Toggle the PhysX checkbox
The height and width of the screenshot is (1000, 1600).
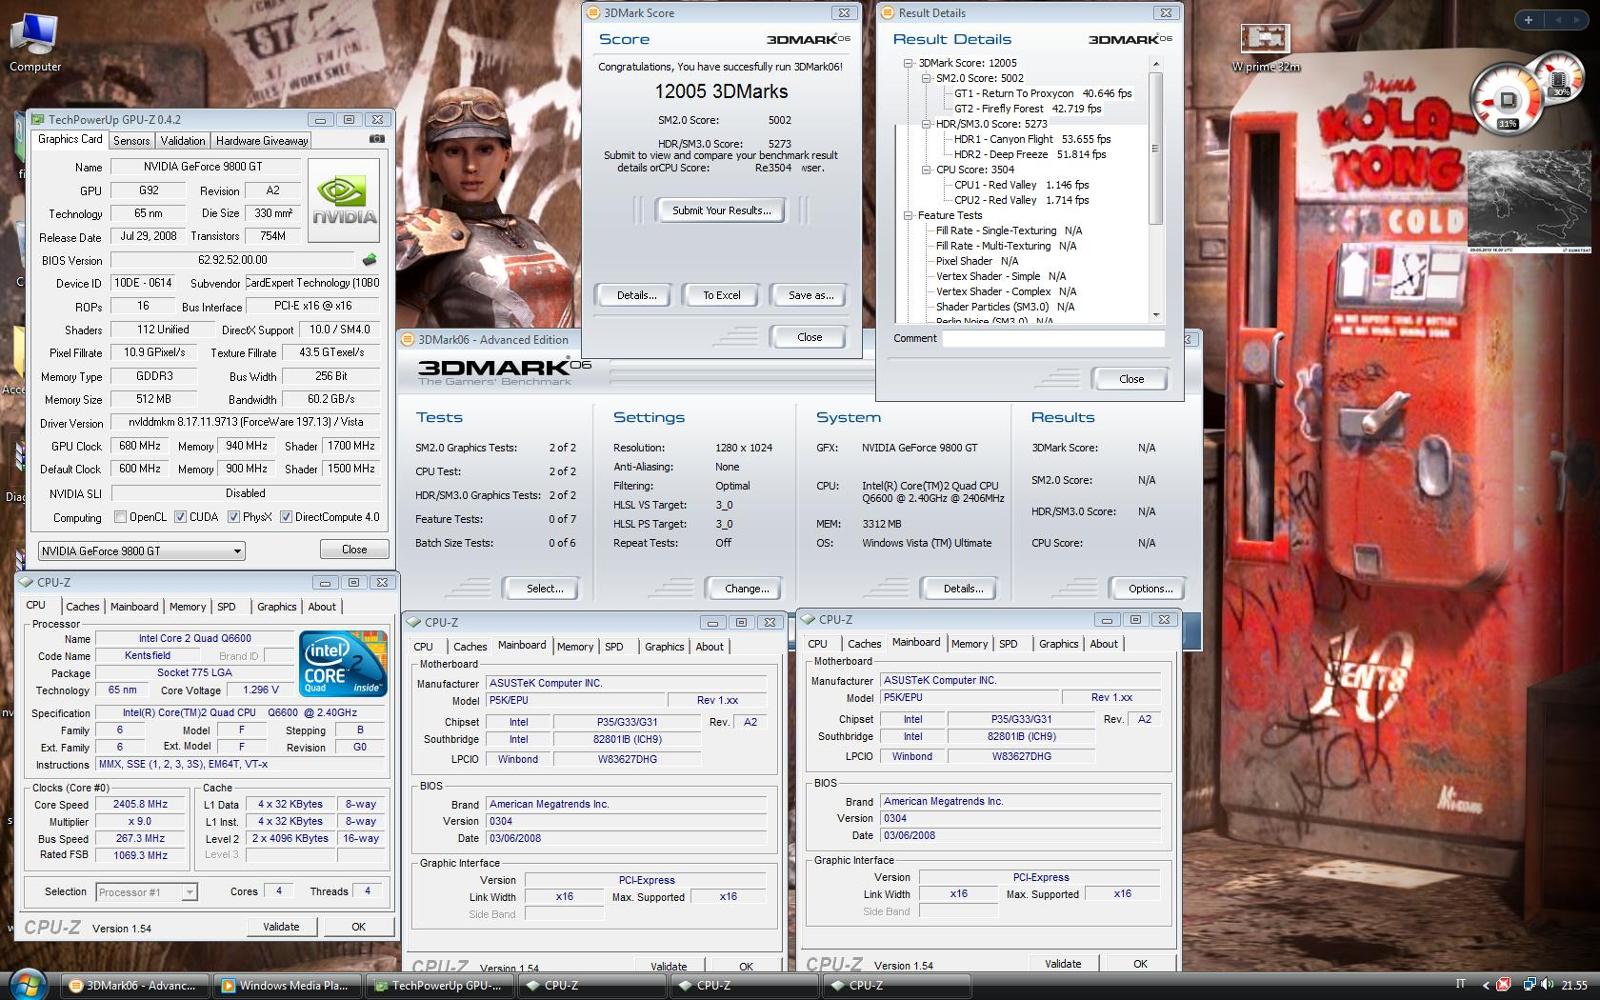[233, 517]
